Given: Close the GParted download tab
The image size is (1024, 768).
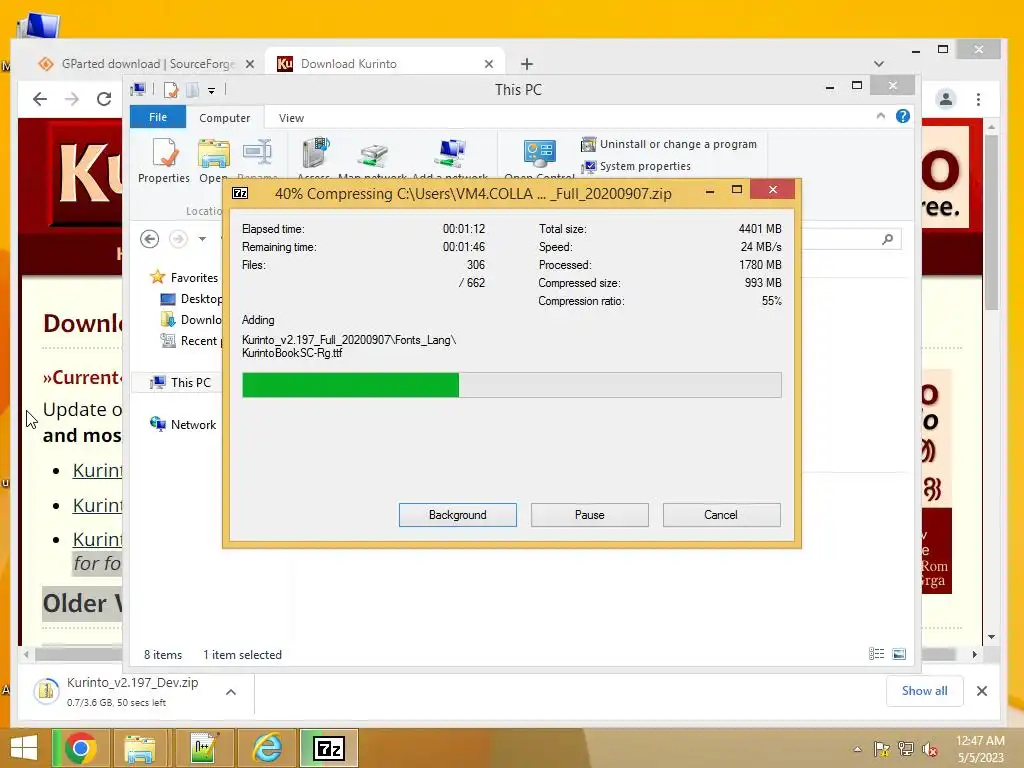Looking at the screenshot, I should point(249,64).
